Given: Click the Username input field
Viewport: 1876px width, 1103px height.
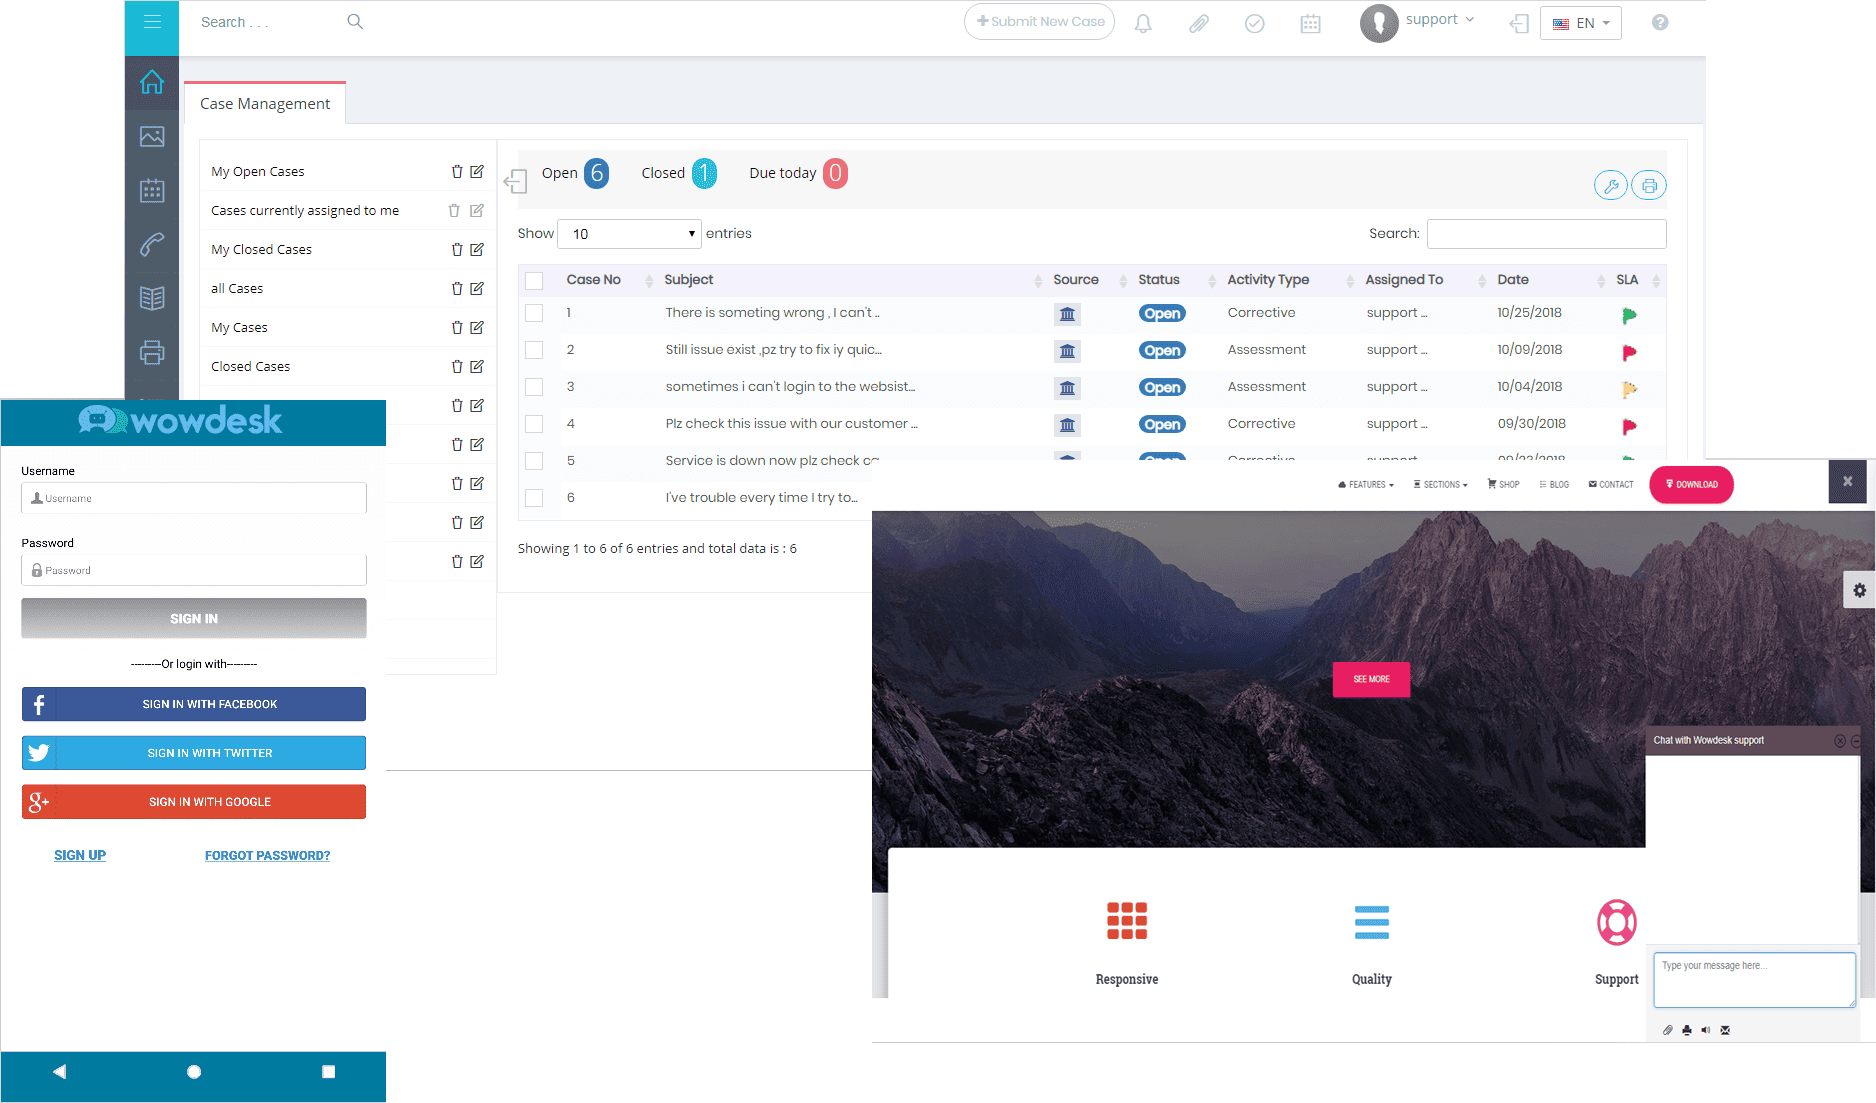Looking at the screenshot, I should click(x=194, y=498).
